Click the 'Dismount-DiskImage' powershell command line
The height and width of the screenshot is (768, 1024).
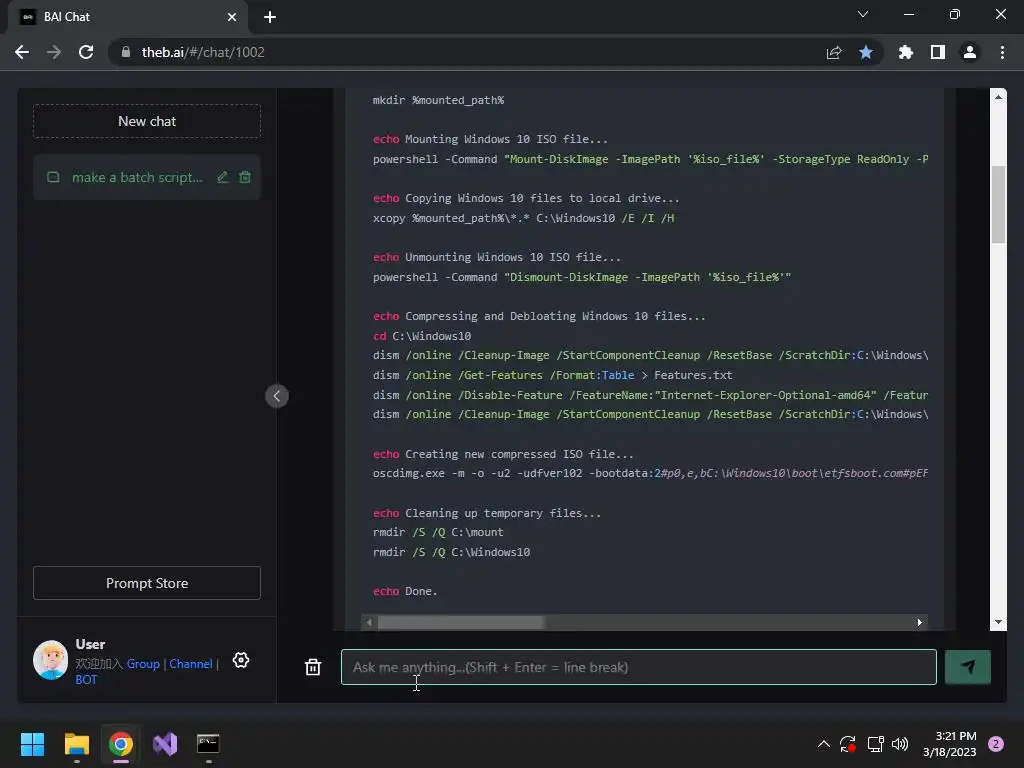click(x=581, y=277)
